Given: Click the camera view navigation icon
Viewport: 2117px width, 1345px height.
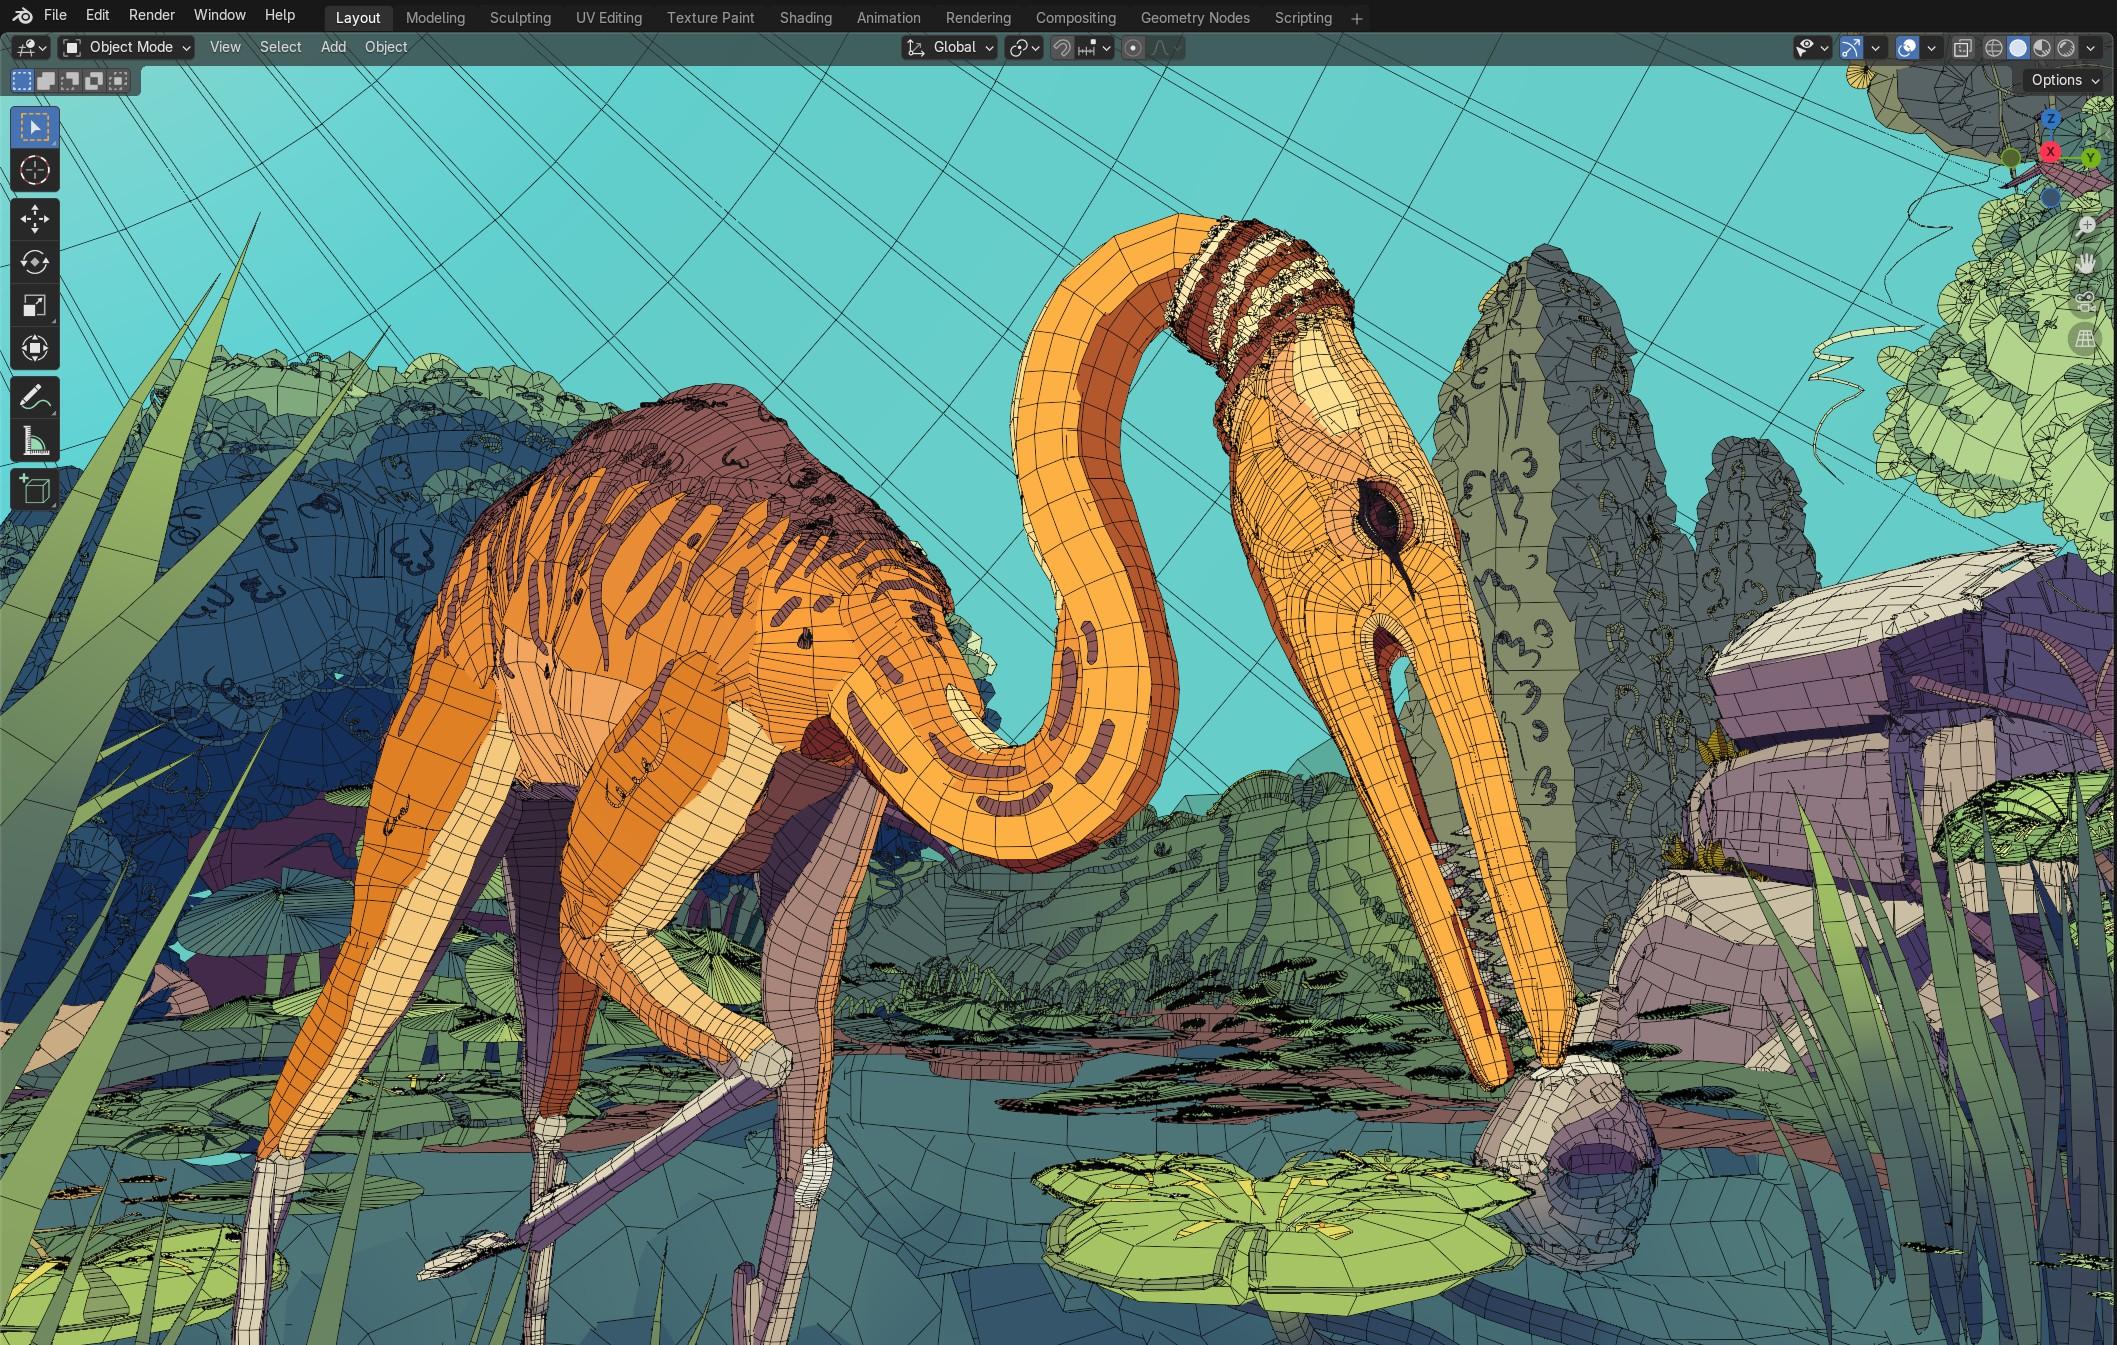Looking at the screenshot, I should [2085, 301].
